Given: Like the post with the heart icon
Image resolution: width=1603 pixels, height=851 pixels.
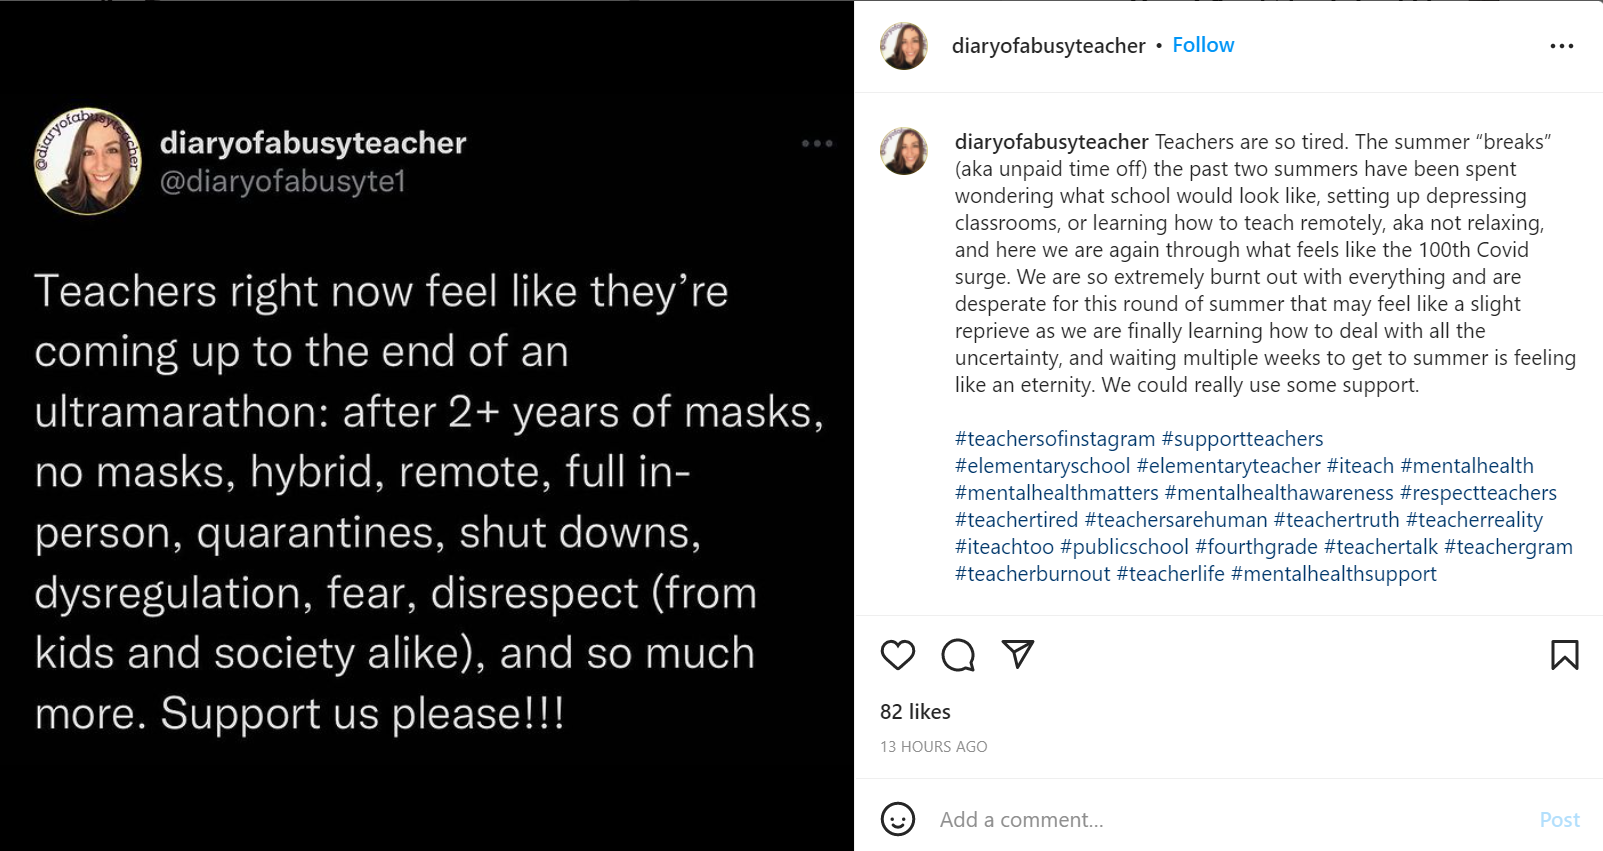Looking at the screenshot, I should pyautogui.click(x=898, y=655).
